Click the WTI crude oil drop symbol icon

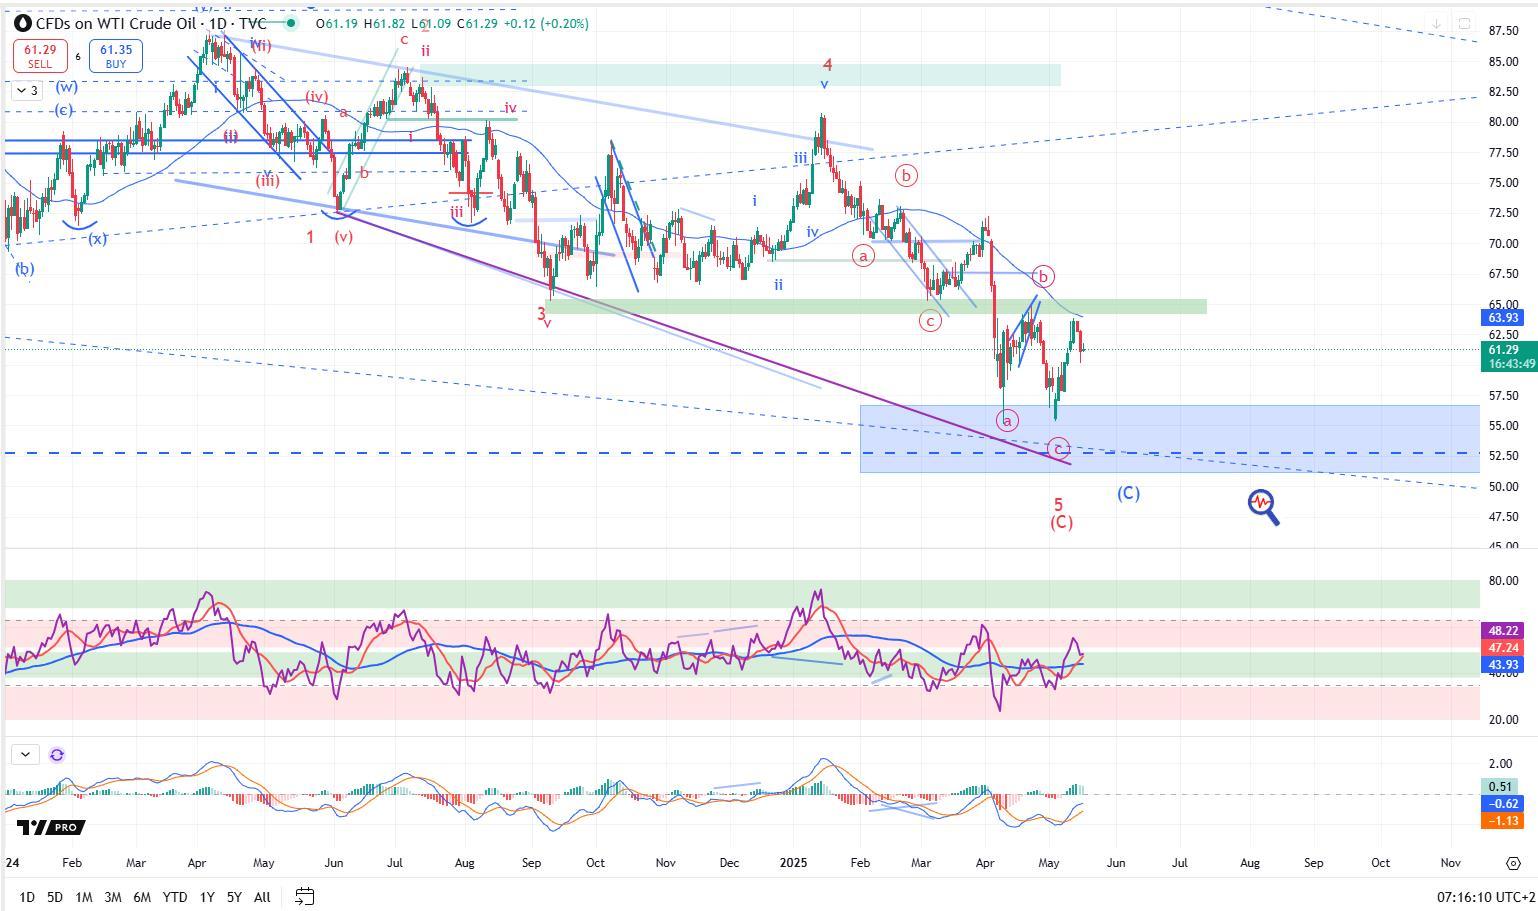[x=23, y=23]
